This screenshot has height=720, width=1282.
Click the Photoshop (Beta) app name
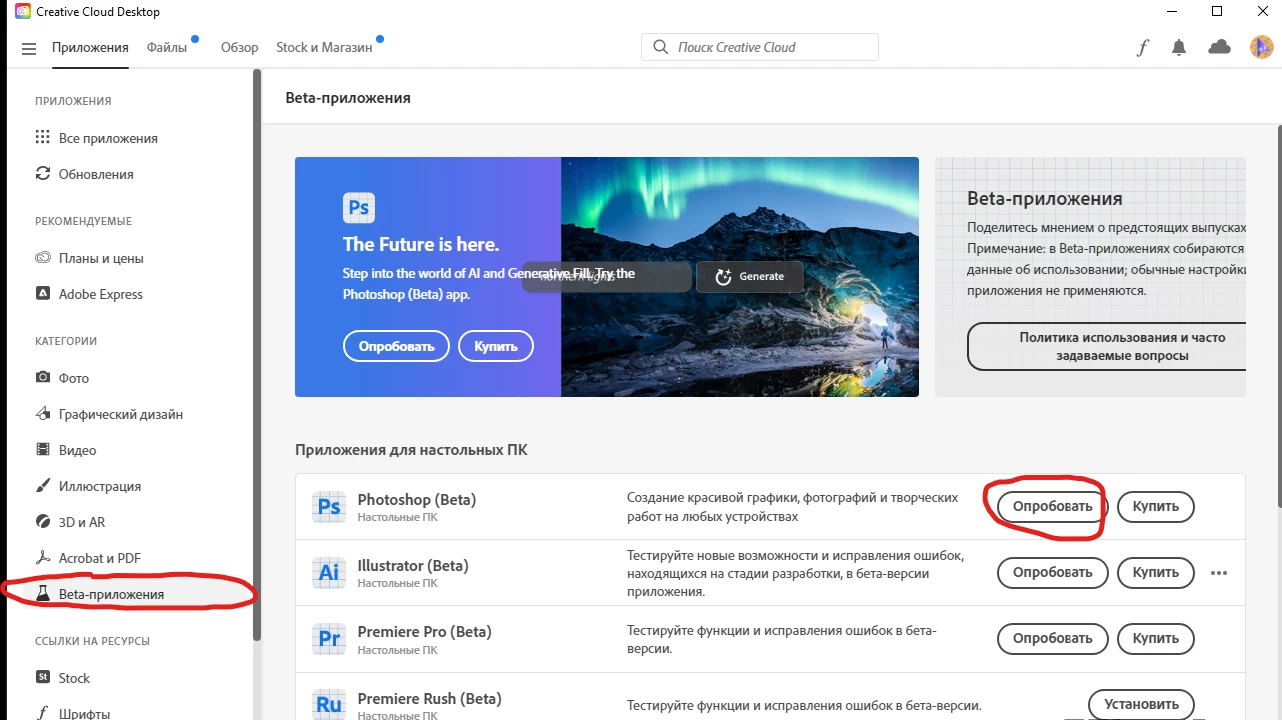tap(417, 499)
